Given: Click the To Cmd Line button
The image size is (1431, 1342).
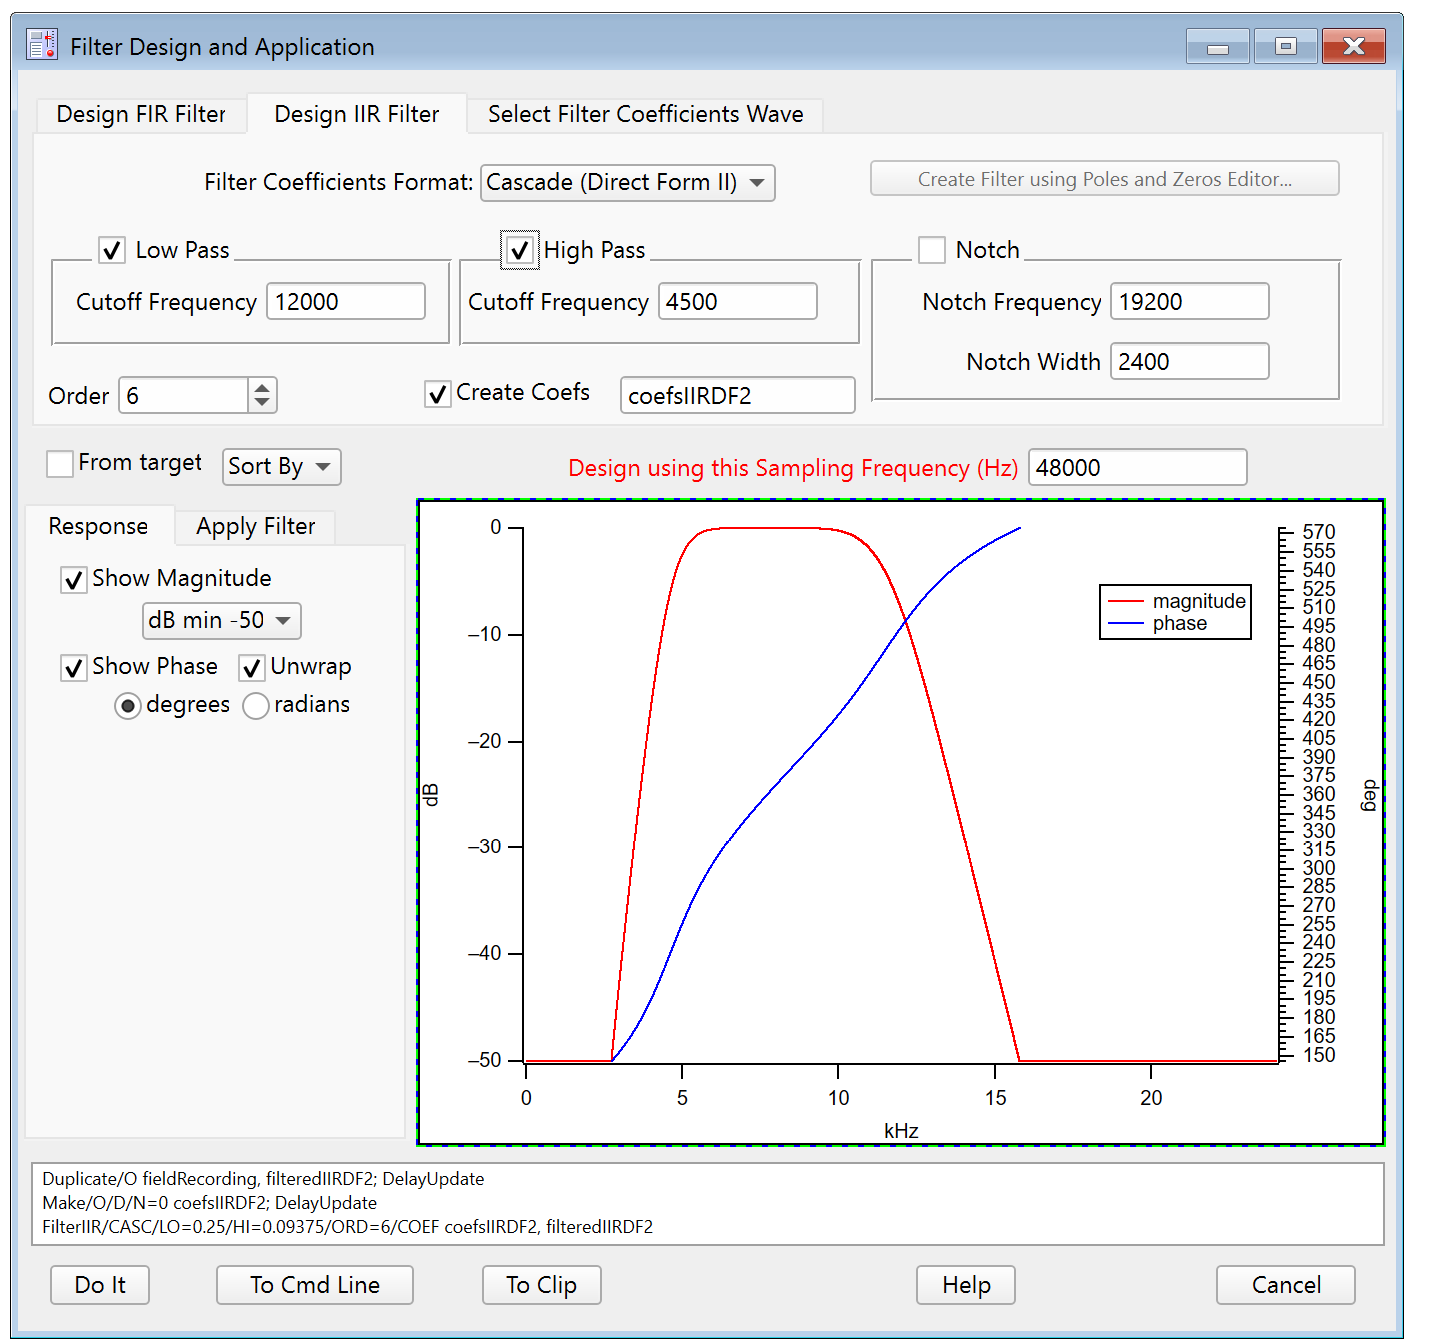Looking at the screenshot, I should click(314, 1285).
